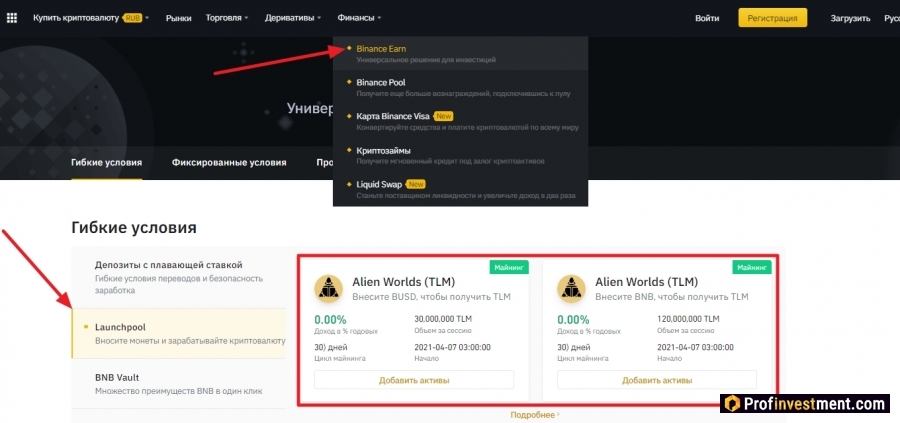Click 30,000,000 TLM session volume

click(x=443, y=319)
